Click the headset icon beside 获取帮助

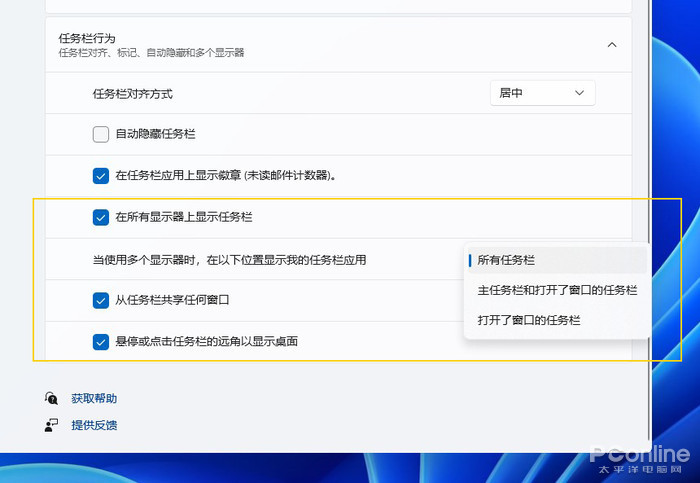click(51, 398)
